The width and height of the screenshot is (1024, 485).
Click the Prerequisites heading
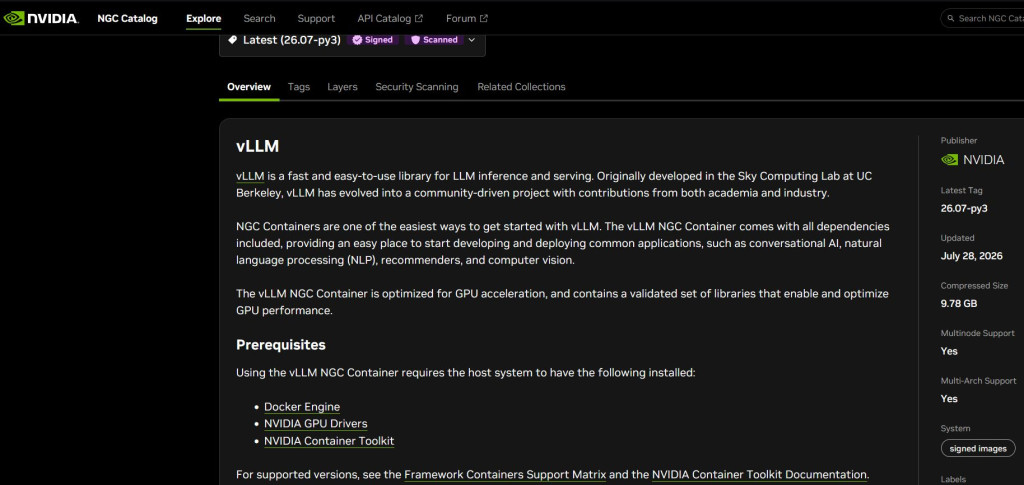281,345
